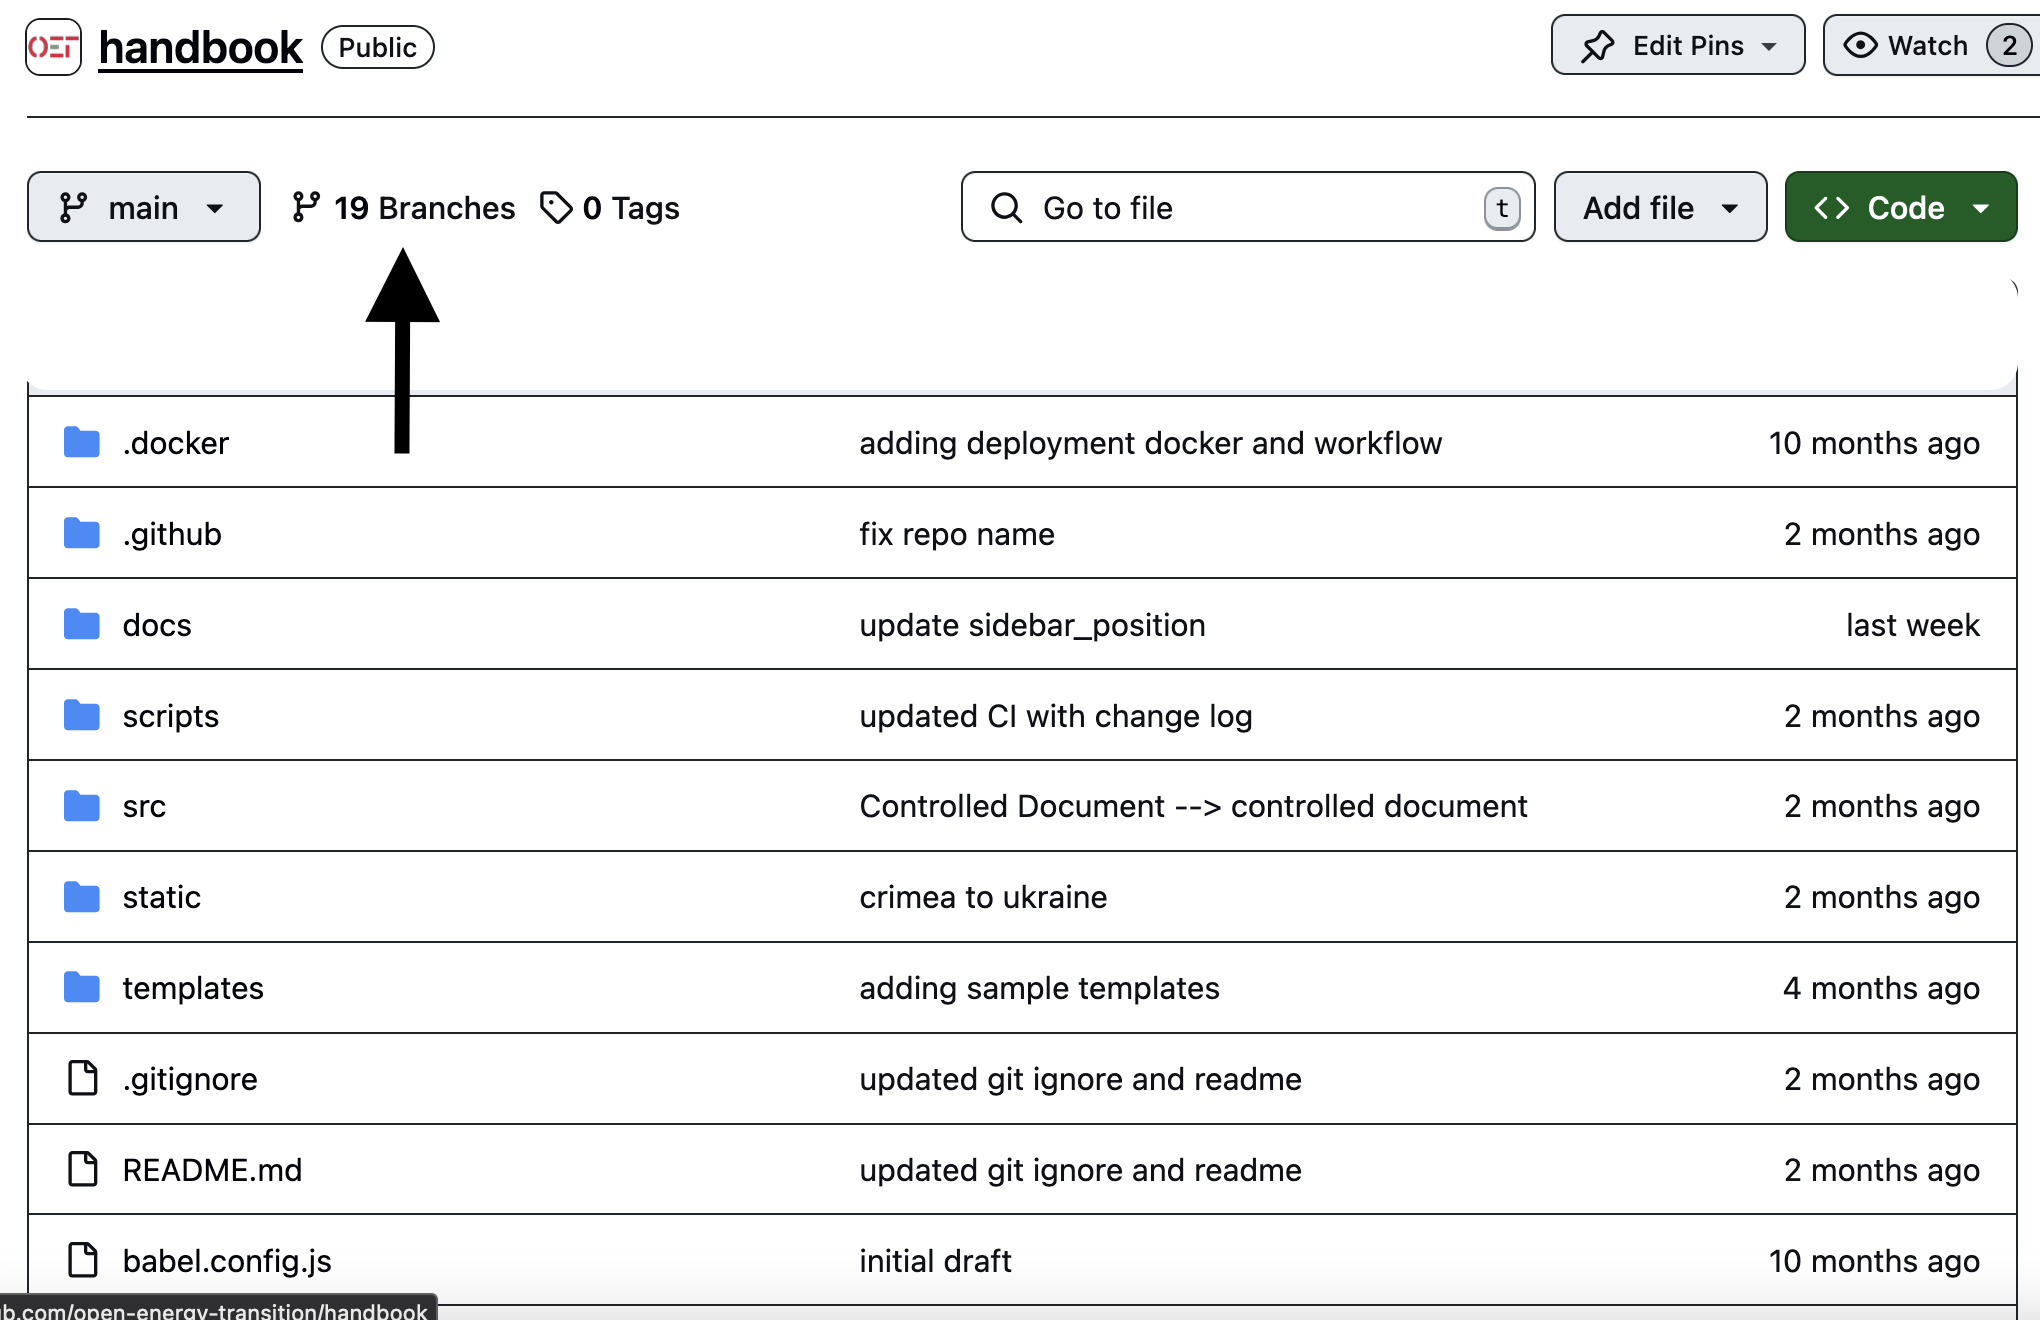2040x1320 pixels.
Task: Click the templates folder icon
Action: 82,987
